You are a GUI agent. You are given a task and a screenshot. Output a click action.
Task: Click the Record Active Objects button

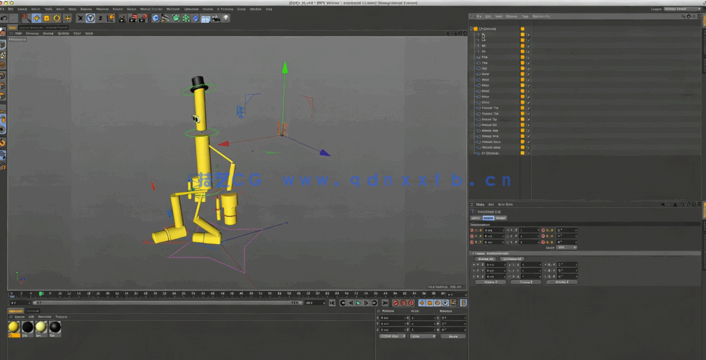tap(396, 303)
